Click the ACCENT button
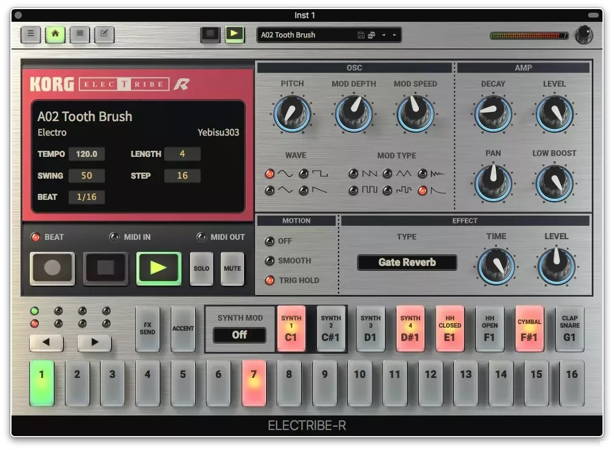Viewport: 614px width, 450px height. (182, 328)
